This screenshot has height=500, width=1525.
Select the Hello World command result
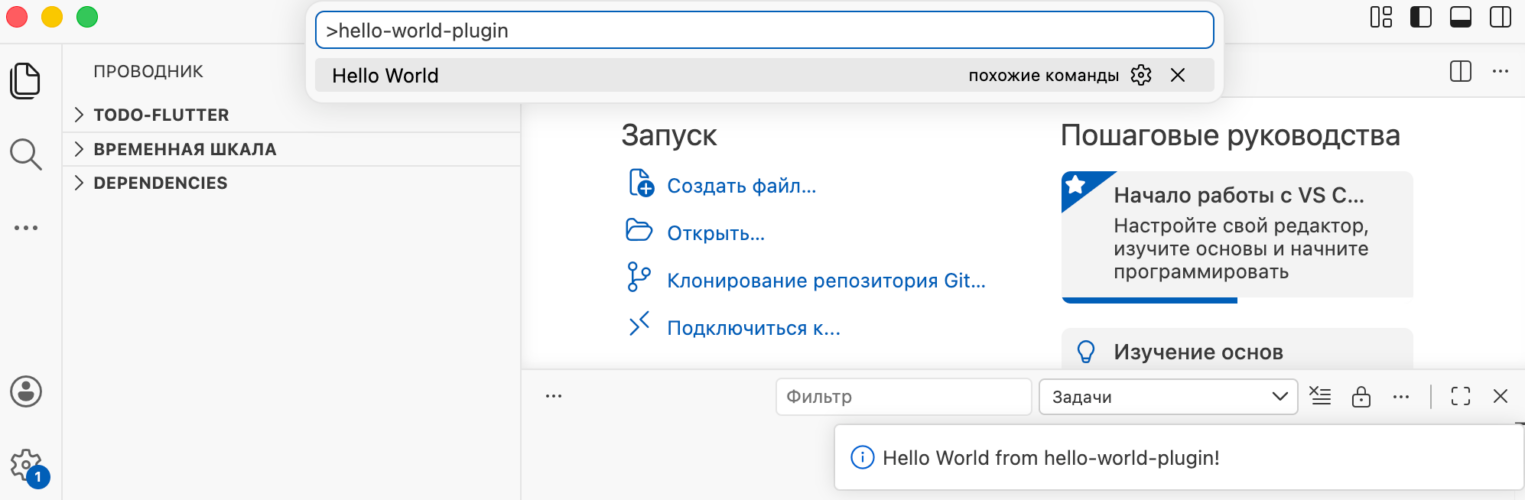tap(764, 75)
